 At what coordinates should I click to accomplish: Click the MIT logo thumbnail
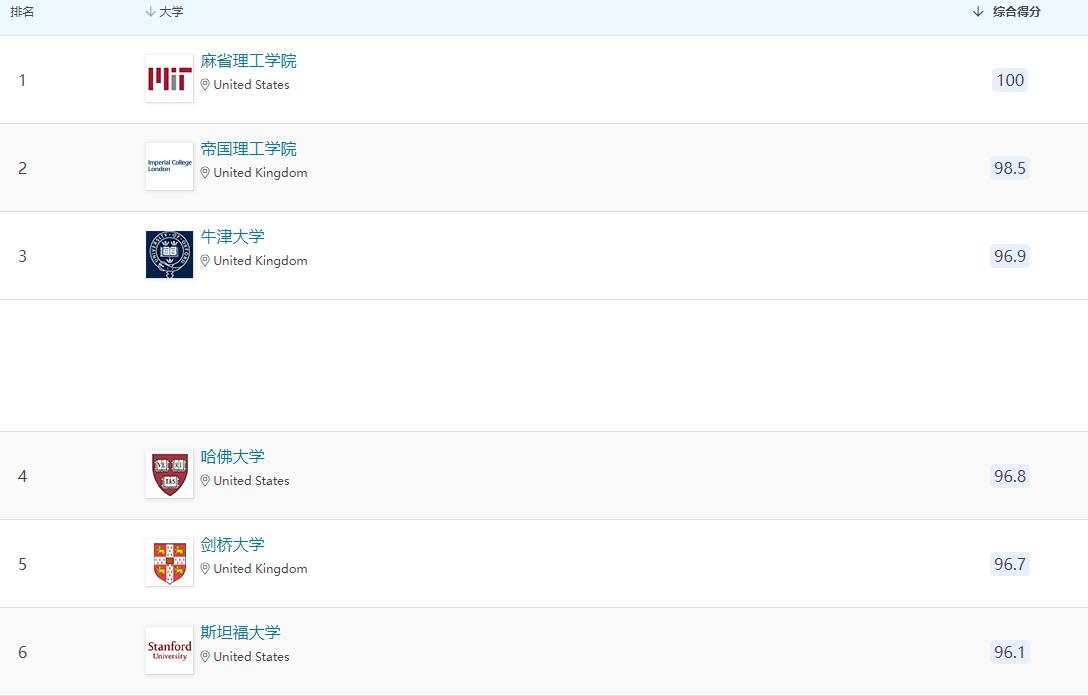tap(169, 78)
